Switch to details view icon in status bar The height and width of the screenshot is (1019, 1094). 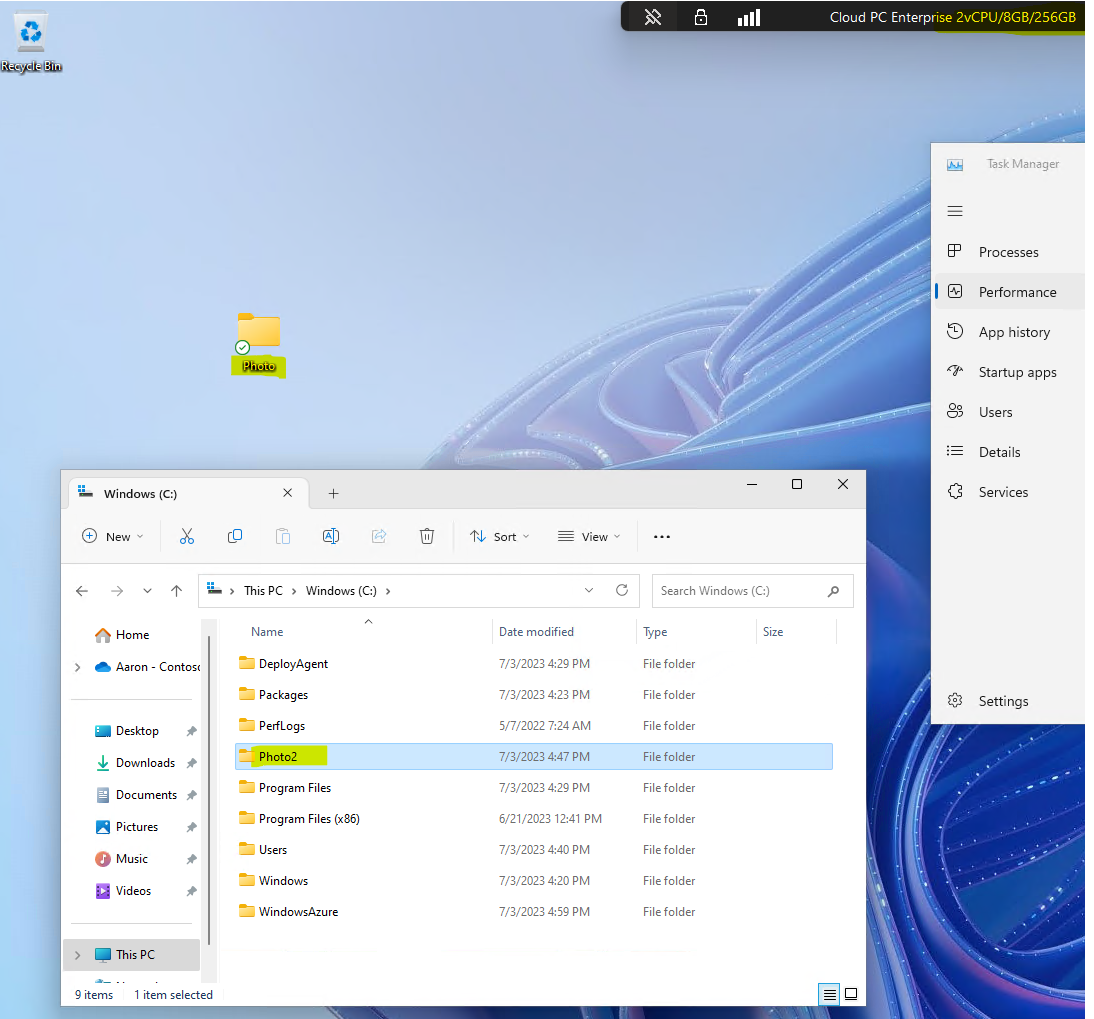coord(829,995)
